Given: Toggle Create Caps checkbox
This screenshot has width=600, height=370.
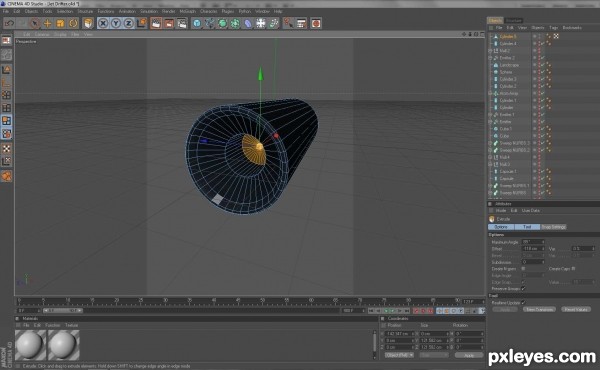Looking at the screenshot, I should (x=573, y=269).
